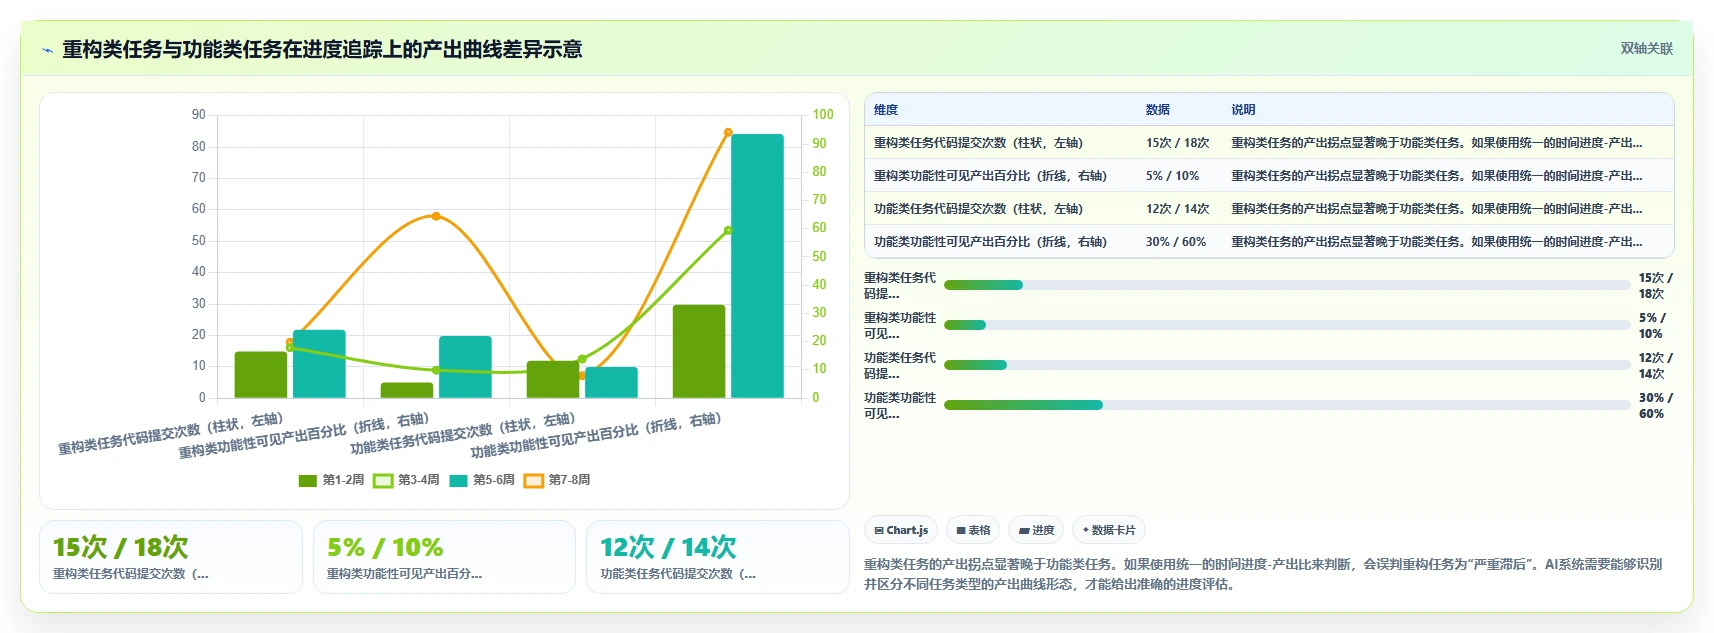Click the right axis label 100
Viewport: 1714px width, 633px height.
click(823, 115)
